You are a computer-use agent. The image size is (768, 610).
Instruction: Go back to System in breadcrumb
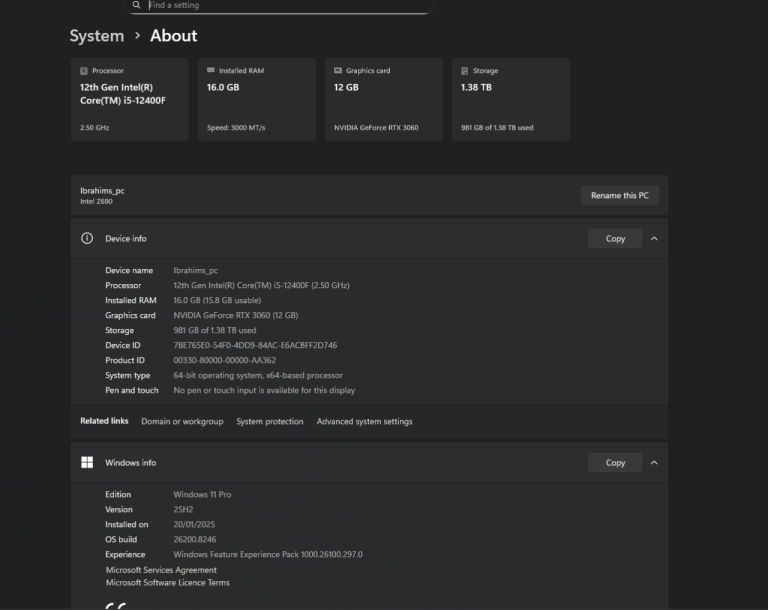point(97,36)
